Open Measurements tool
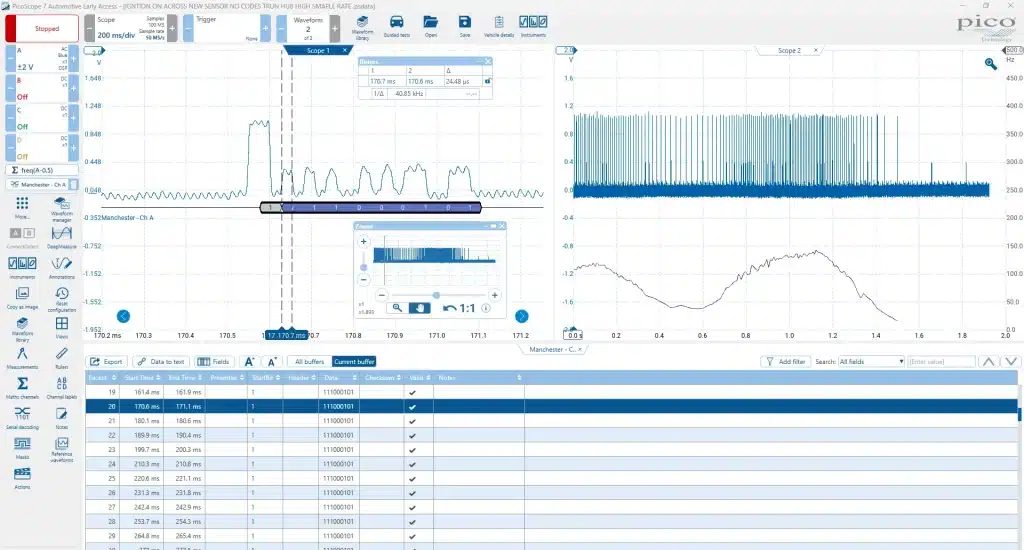The width and height of the screenshot is (1024, 550). point(22,357)
